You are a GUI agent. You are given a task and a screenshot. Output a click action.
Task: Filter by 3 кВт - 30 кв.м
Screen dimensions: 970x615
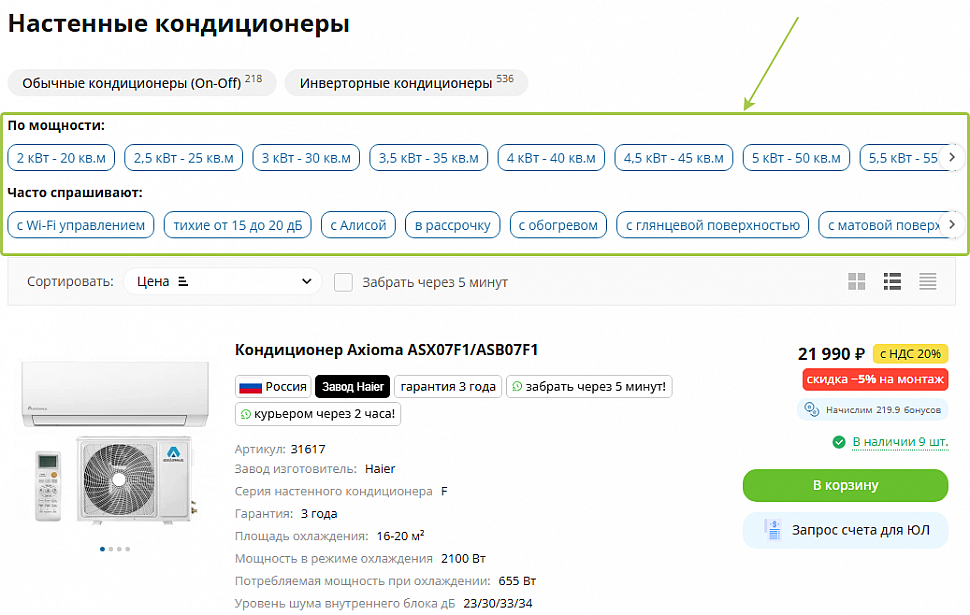[x=306, y=158]
